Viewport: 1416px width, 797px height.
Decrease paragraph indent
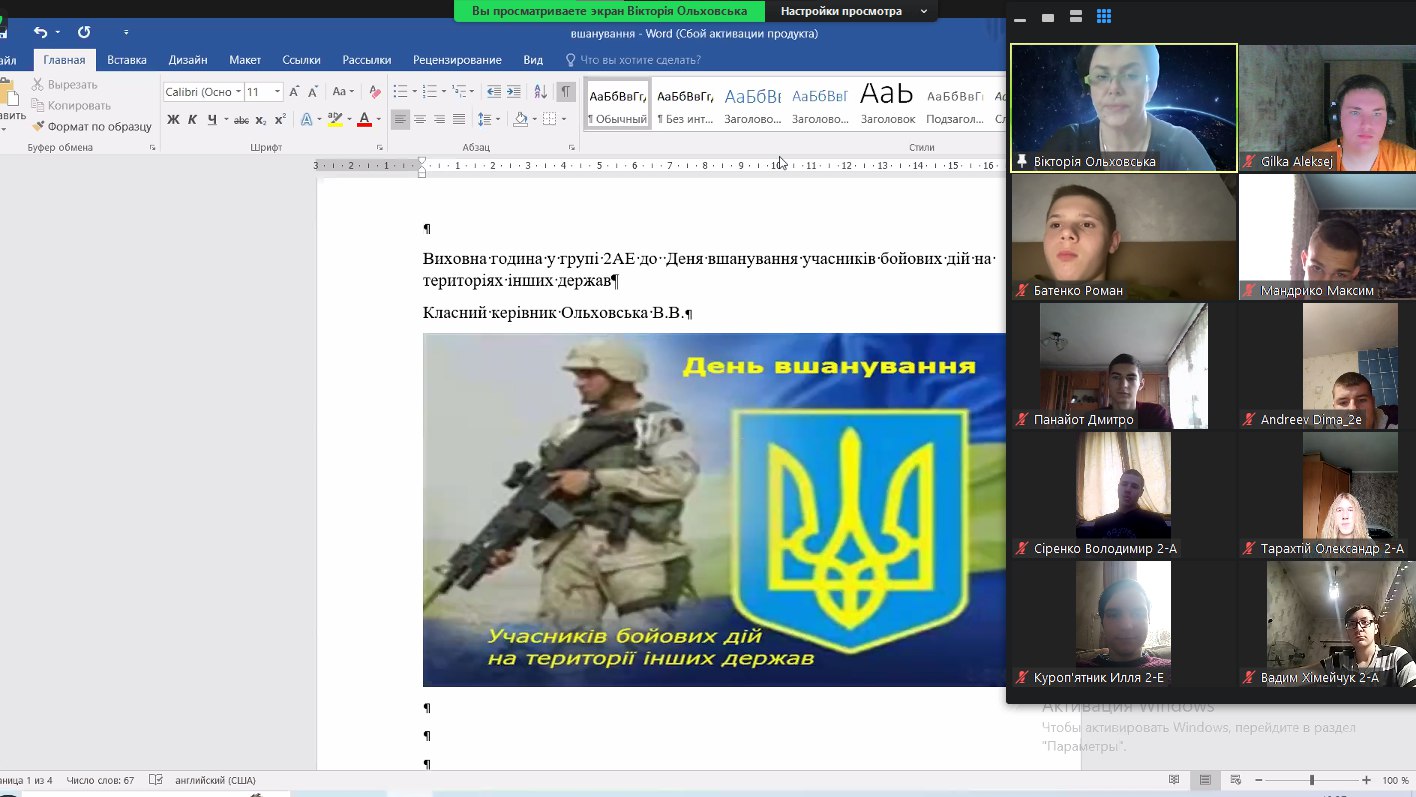[493, 92]
